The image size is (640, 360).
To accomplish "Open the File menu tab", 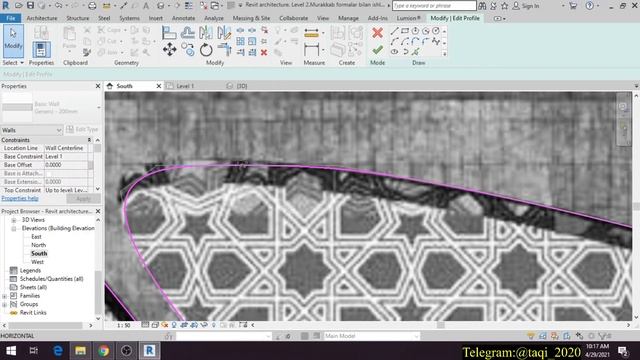I will 11,18.
